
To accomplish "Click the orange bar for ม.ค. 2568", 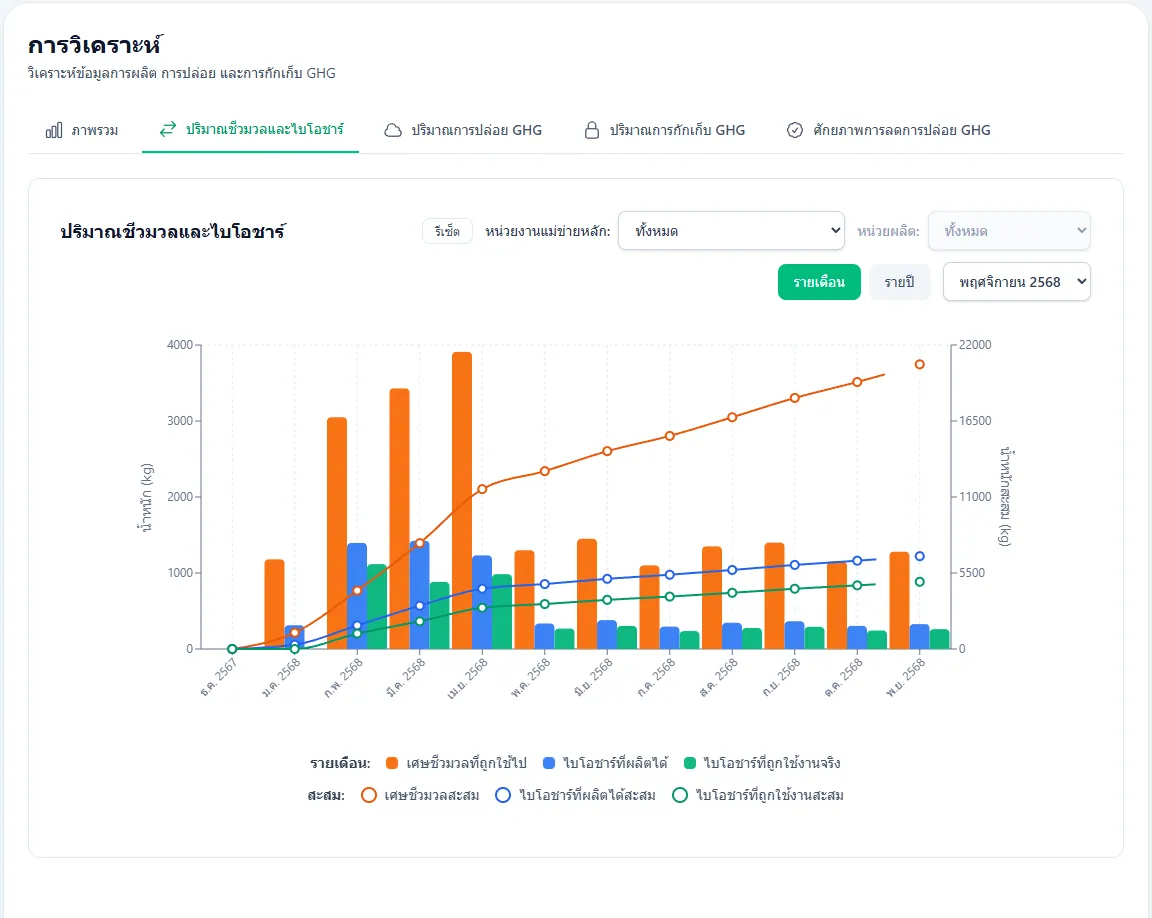I will pyautogui.click(x=274, y=604).
